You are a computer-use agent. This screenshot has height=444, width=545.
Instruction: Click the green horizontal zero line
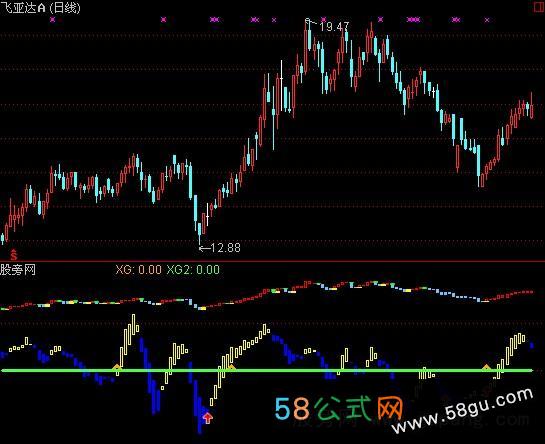[x=267, y=371]
